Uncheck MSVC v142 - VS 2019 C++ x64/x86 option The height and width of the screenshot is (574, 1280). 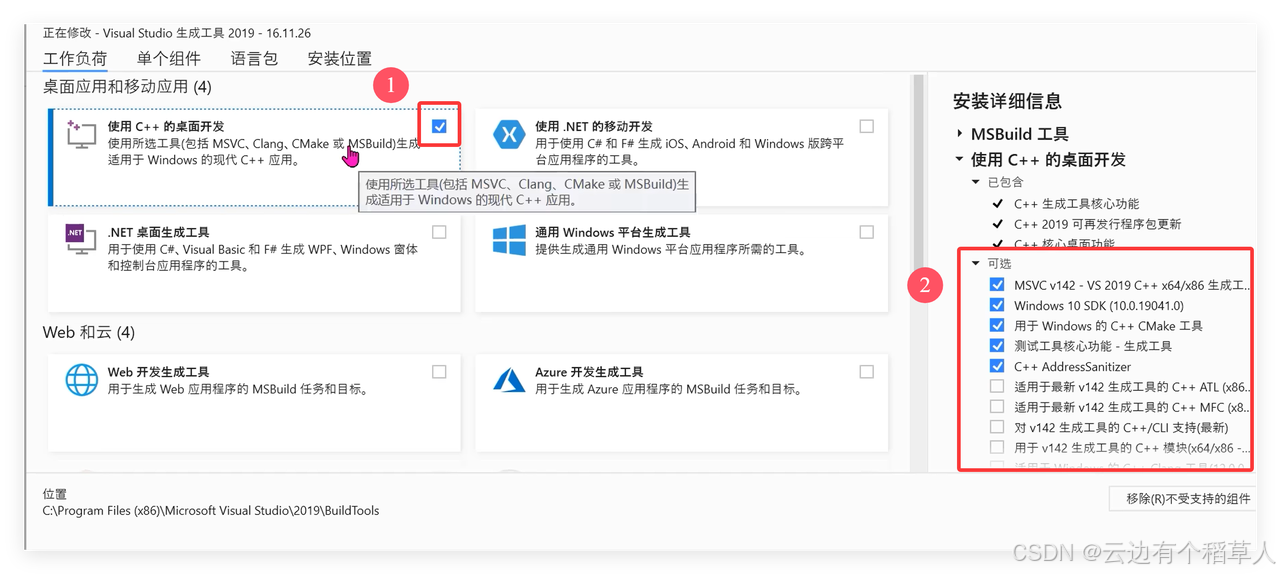pyautogui.click(x=997, y=285)
